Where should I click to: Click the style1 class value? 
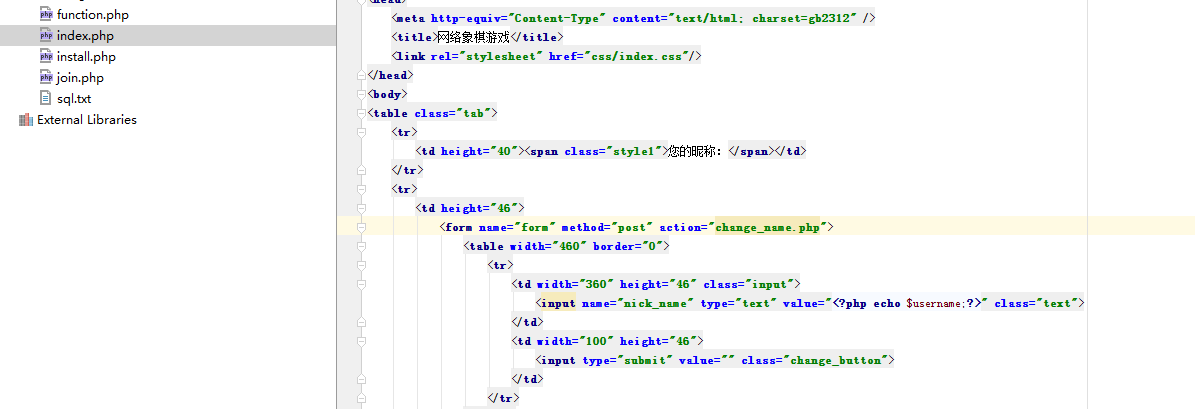click(x=634, y=151)
